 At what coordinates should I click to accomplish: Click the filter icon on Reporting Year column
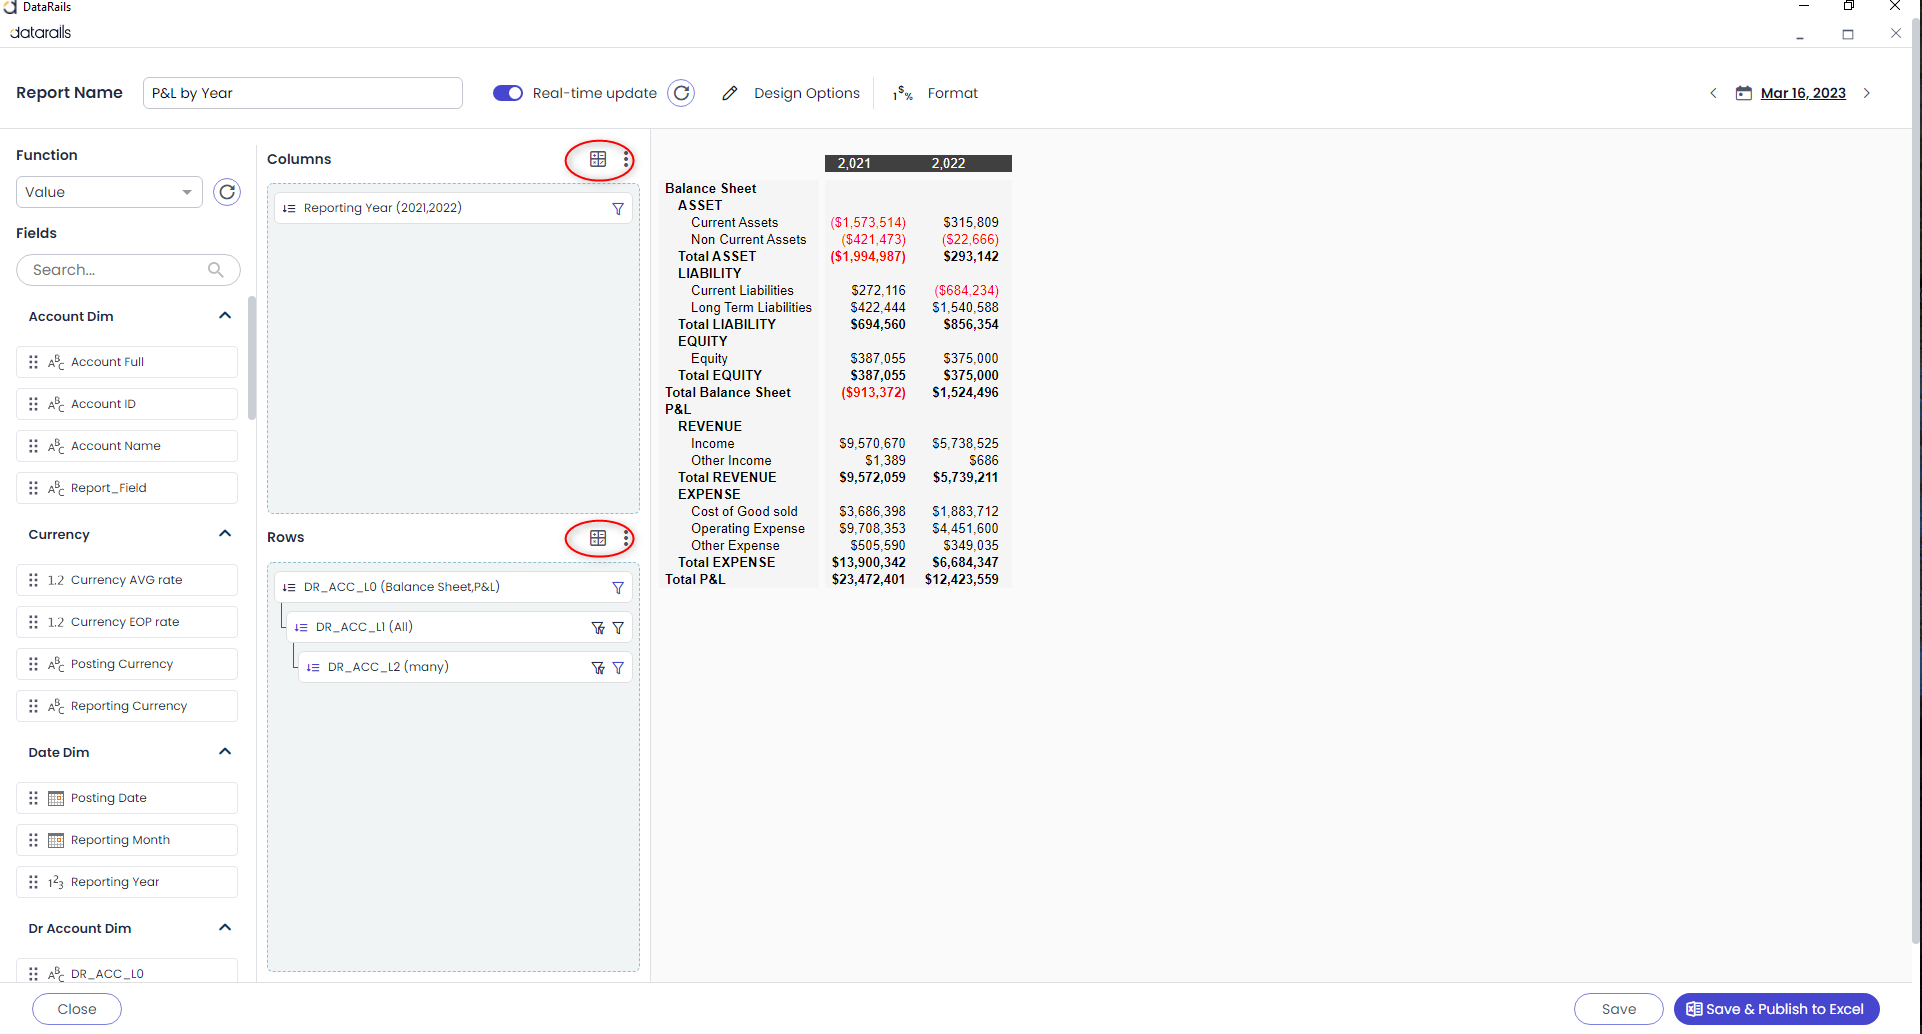tap(618, 208)
